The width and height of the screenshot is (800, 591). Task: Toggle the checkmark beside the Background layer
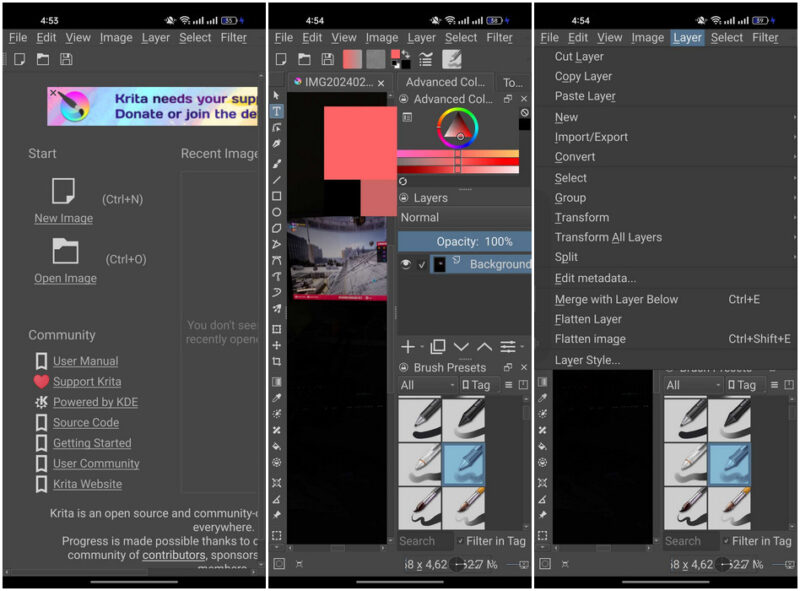(420, 263)
